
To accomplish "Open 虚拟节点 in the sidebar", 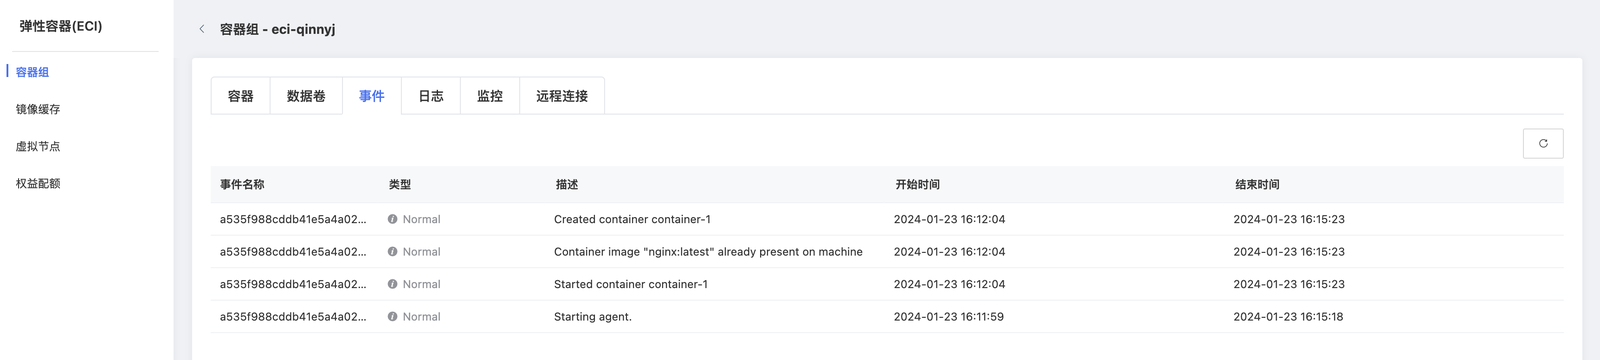I will pos(38,146).
